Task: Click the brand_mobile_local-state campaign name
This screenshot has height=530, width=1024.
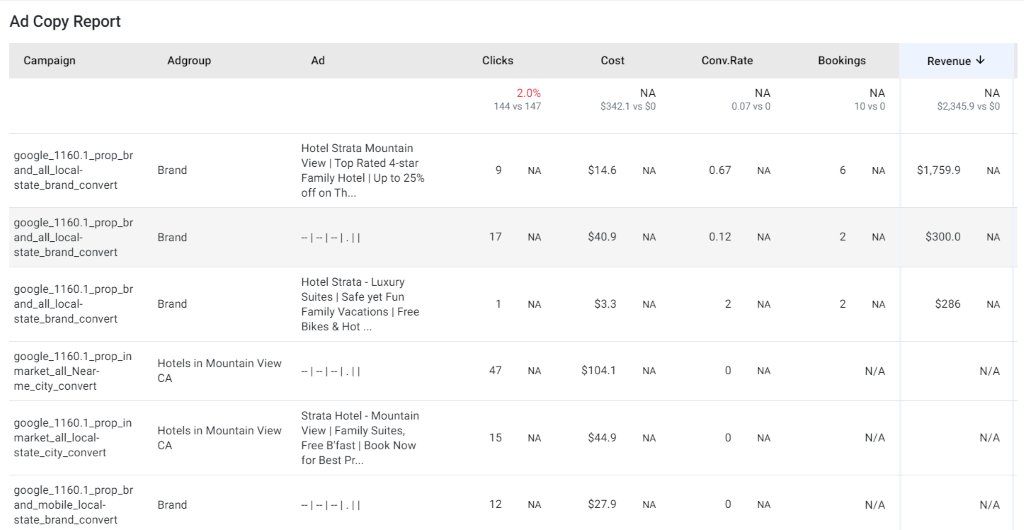Action: [73, 505]
